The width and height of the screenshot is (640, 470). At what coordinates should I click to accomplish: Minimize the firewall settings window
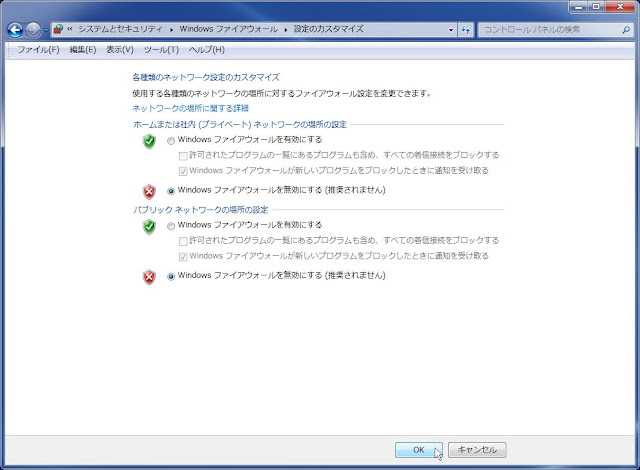point(578,7)
